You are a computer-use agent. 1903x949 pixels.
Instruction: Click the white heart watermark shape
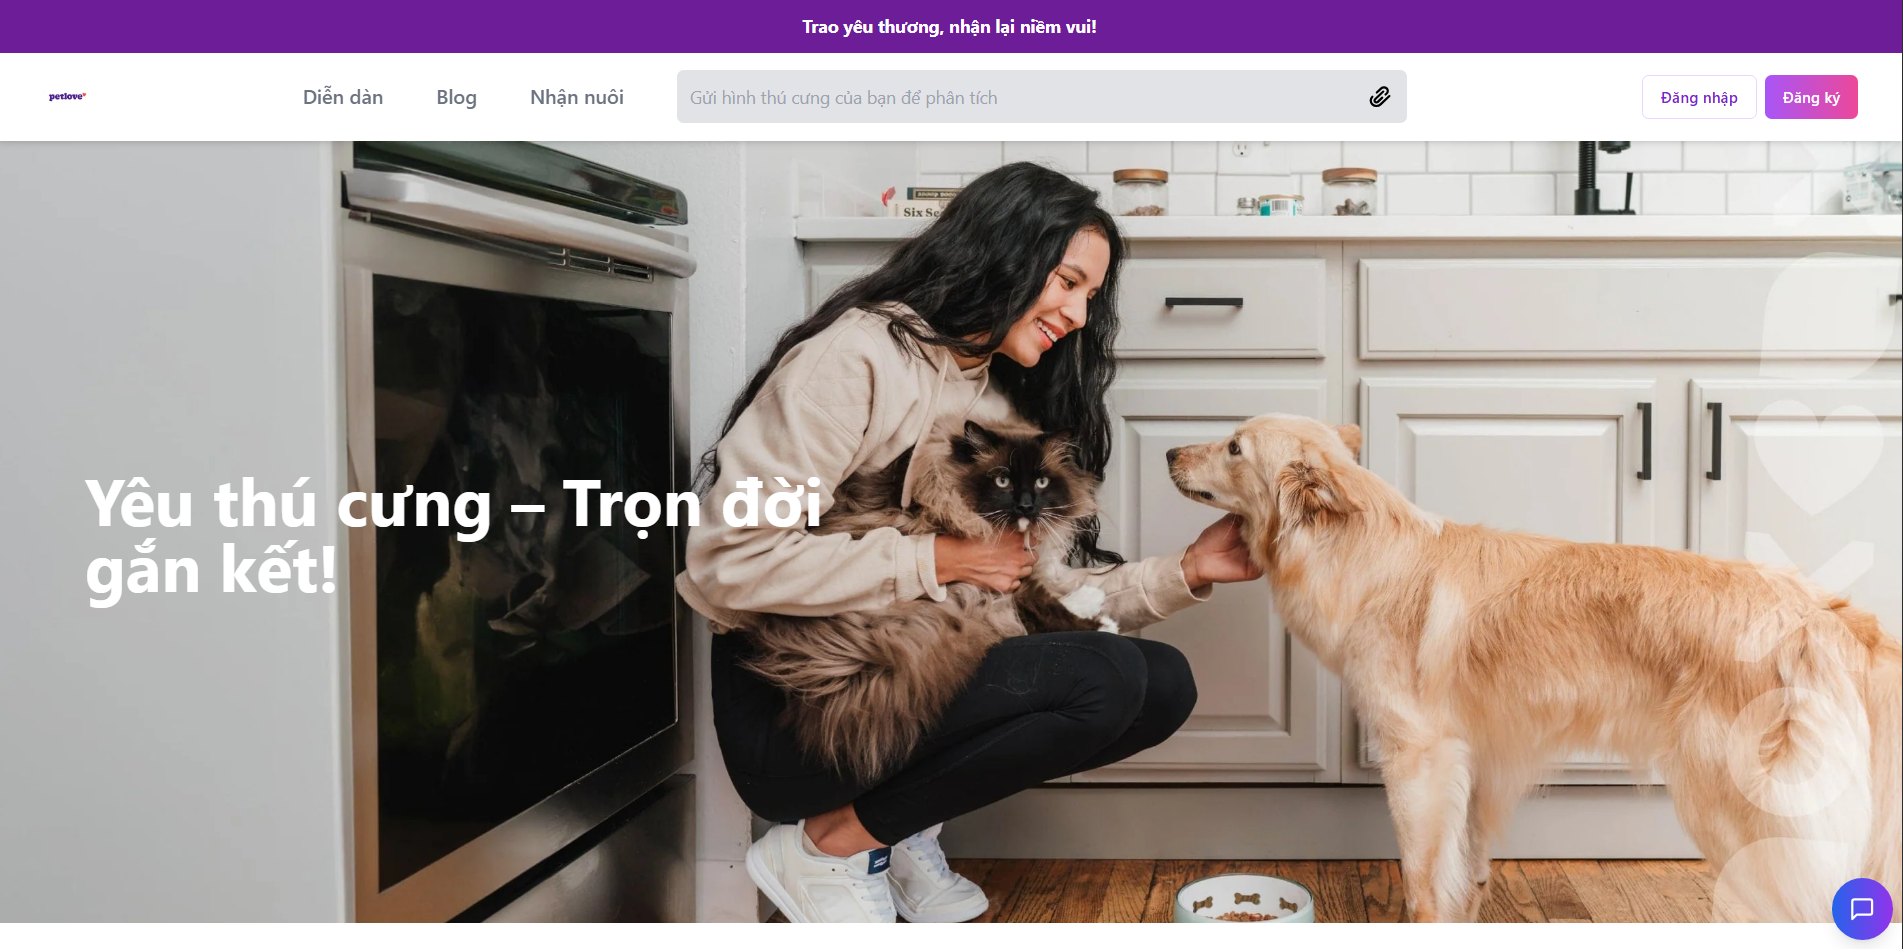pos(1815,455)
